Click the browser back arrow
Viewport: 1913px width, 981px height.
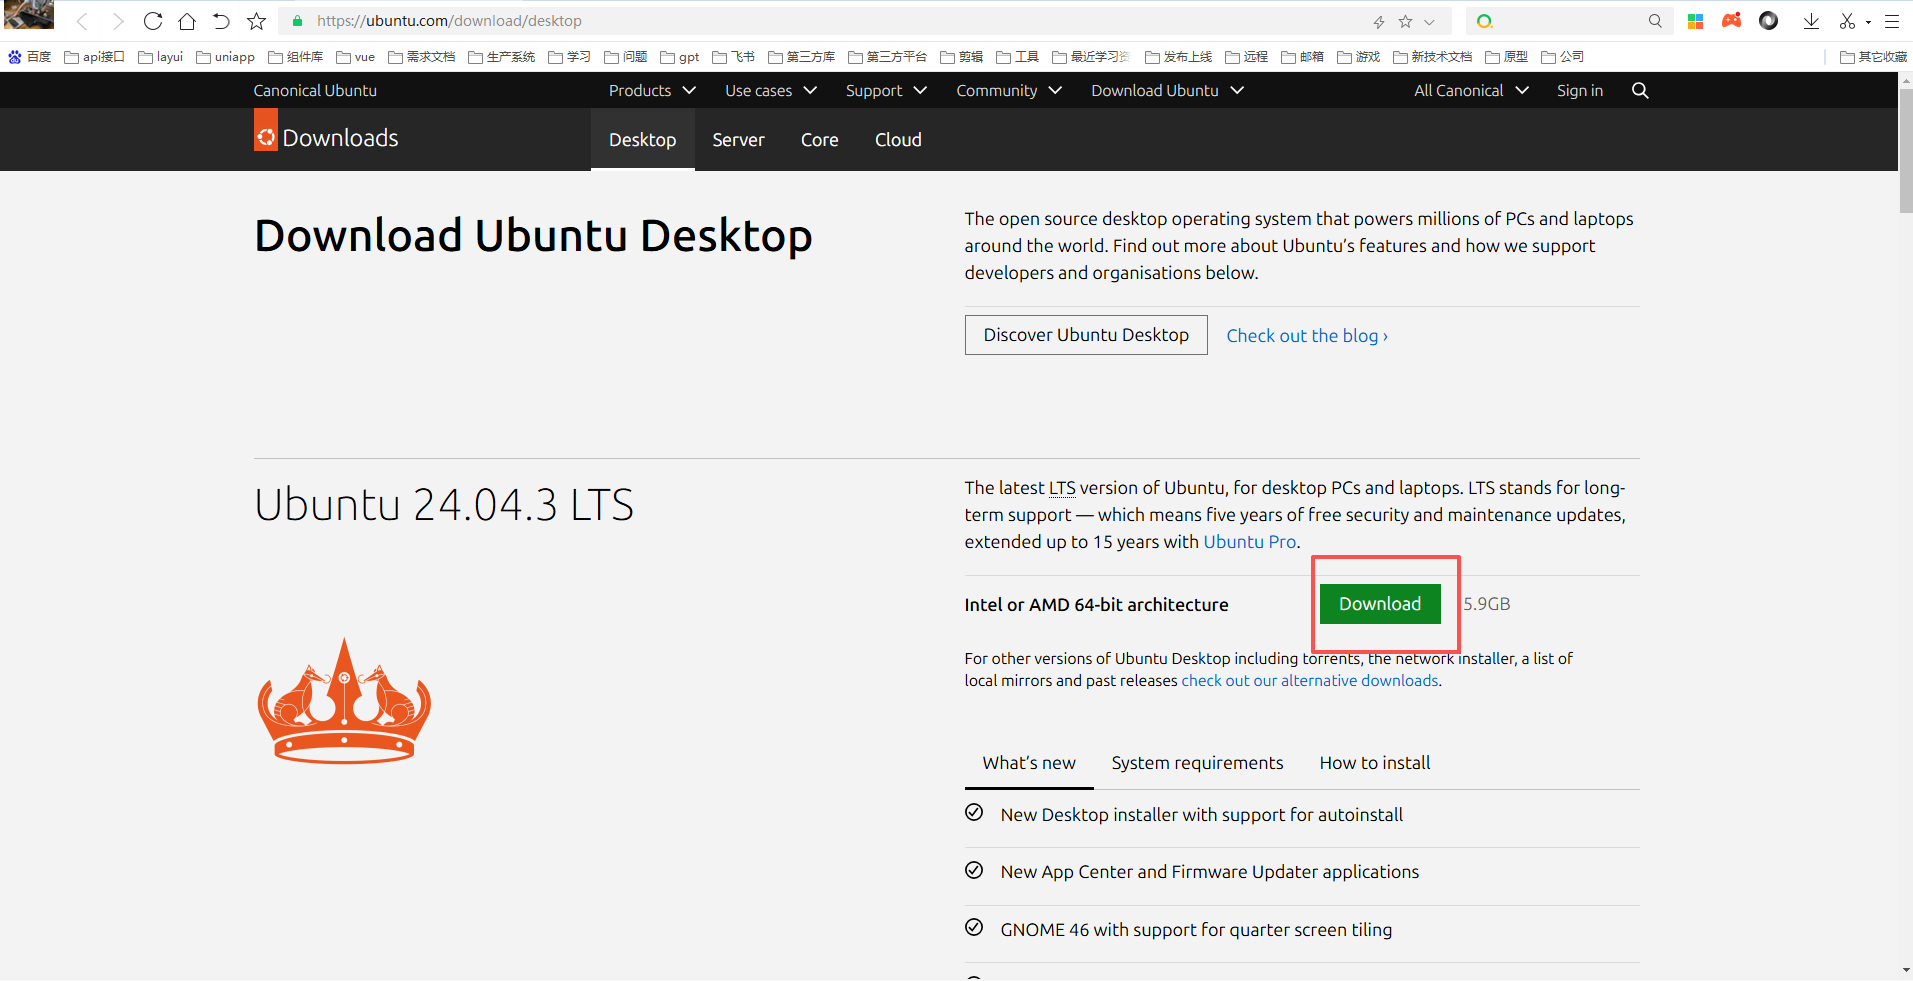click(83, 21)
